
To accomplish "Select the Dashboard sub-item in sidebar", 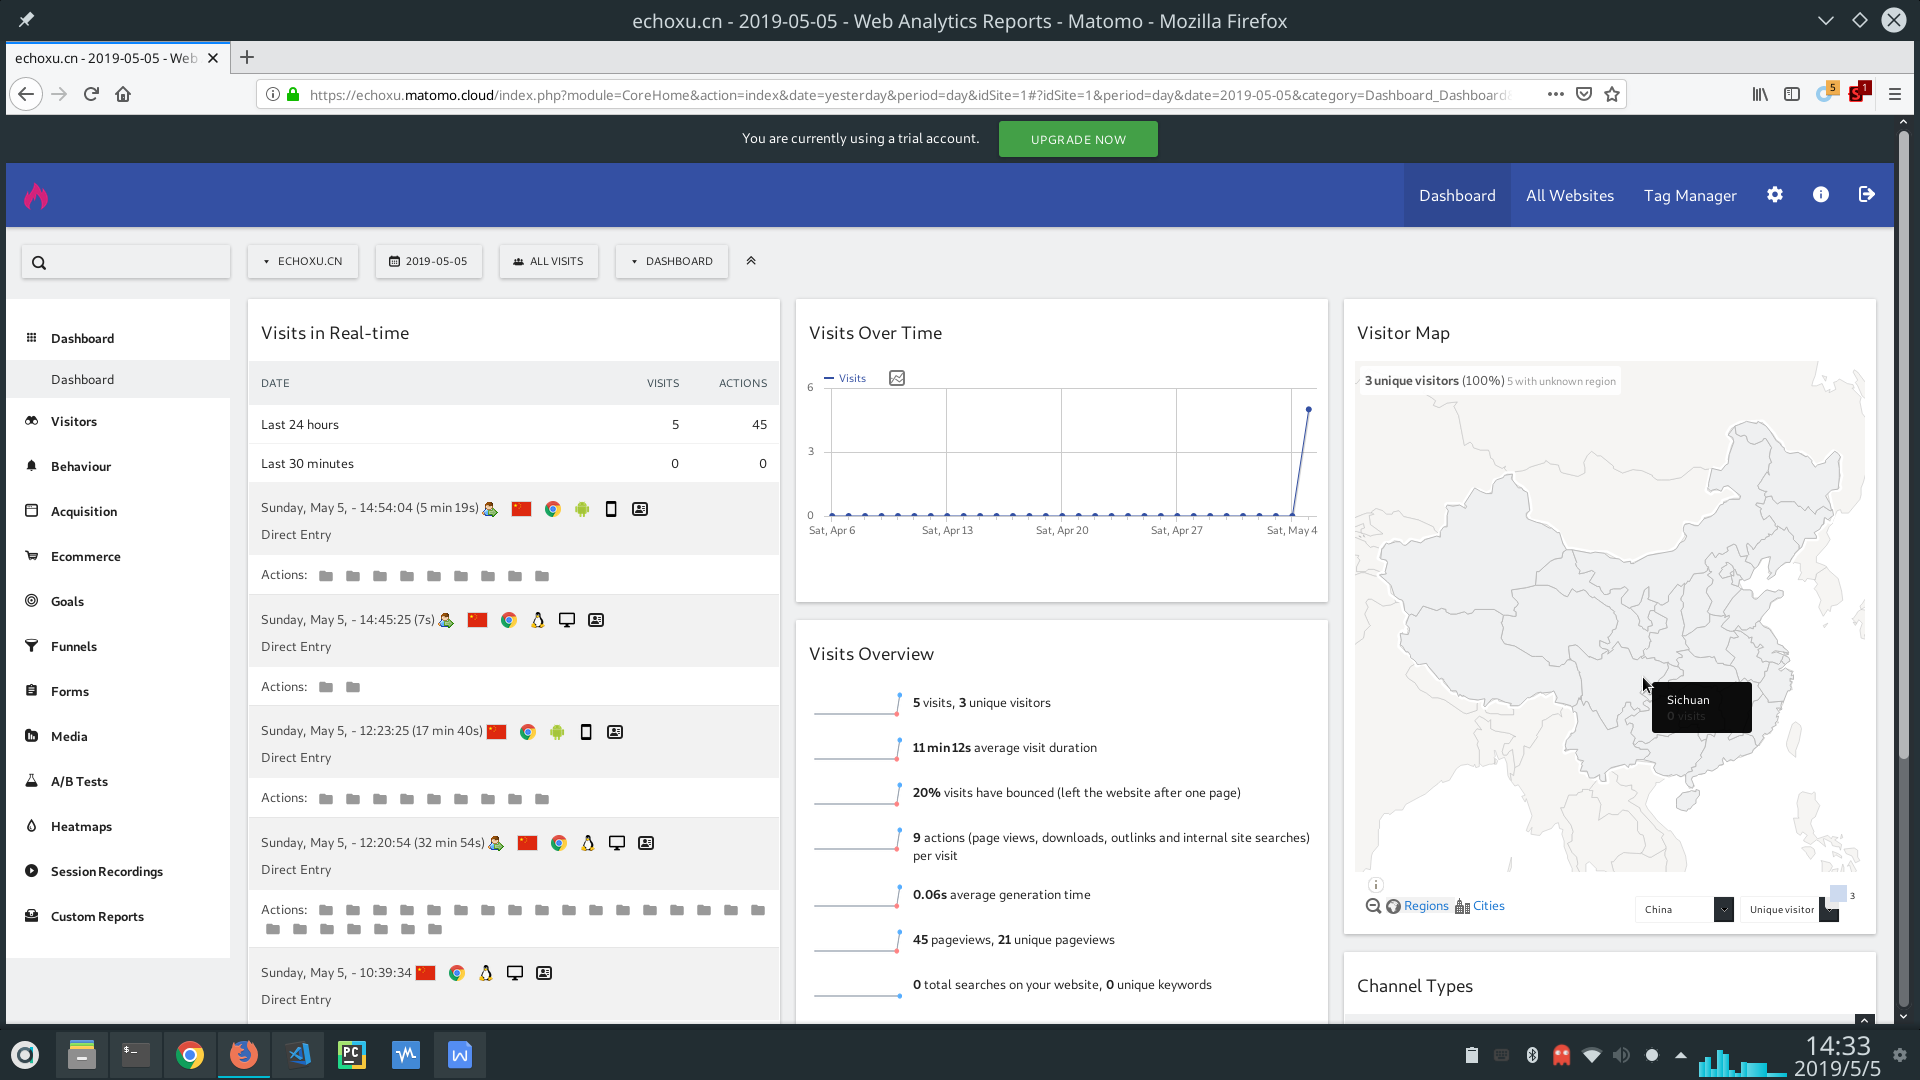I will (x=118, y=379).
